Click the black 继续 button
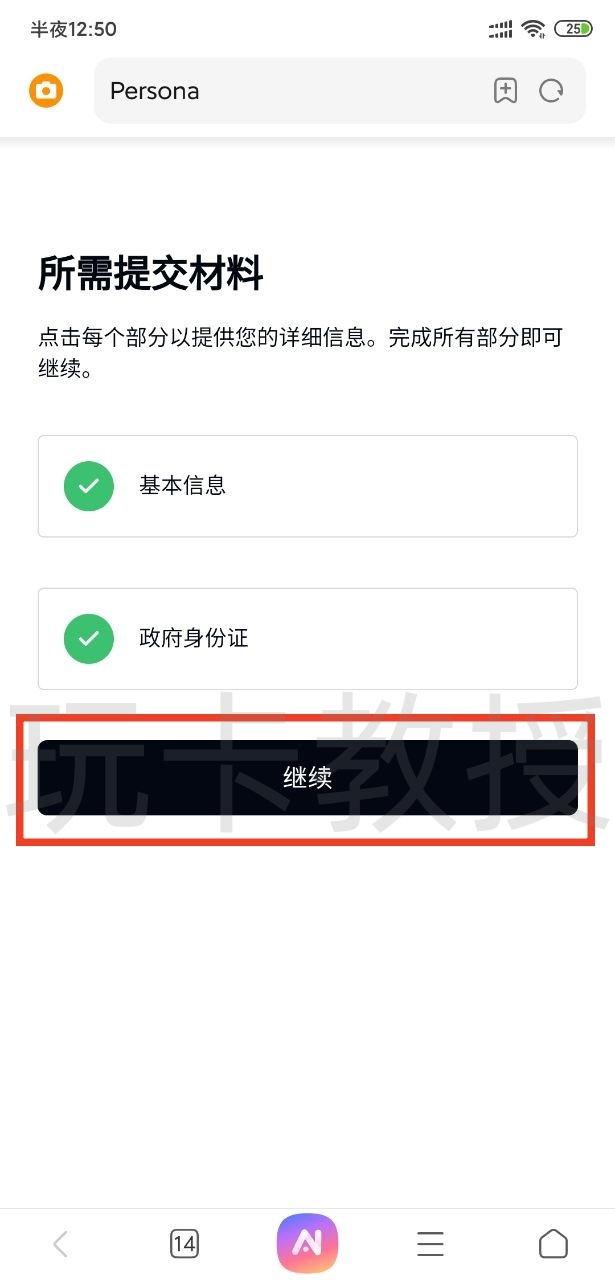 [x=308, y=777]
